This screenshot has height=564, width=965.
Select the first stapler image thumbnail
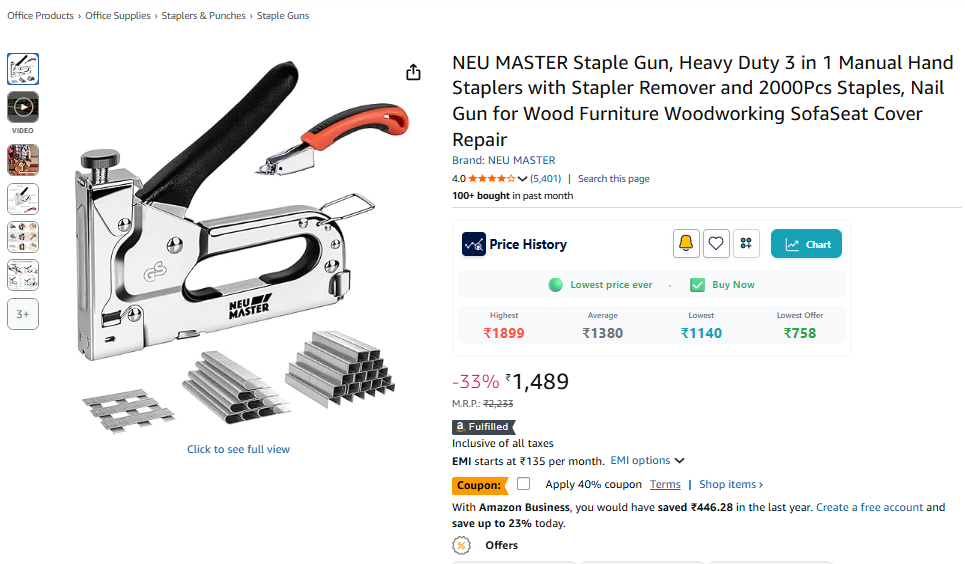tap(23, 69)
